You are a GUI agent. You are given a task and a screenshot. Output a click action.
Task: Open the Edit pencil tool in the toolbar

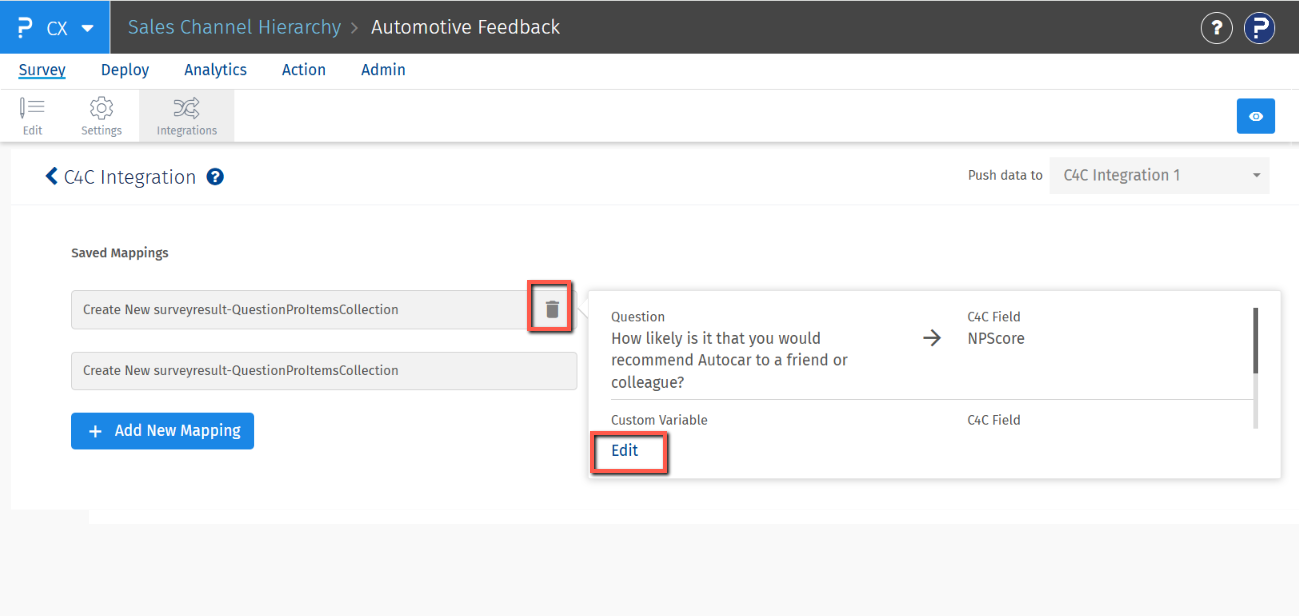point(32,115)
